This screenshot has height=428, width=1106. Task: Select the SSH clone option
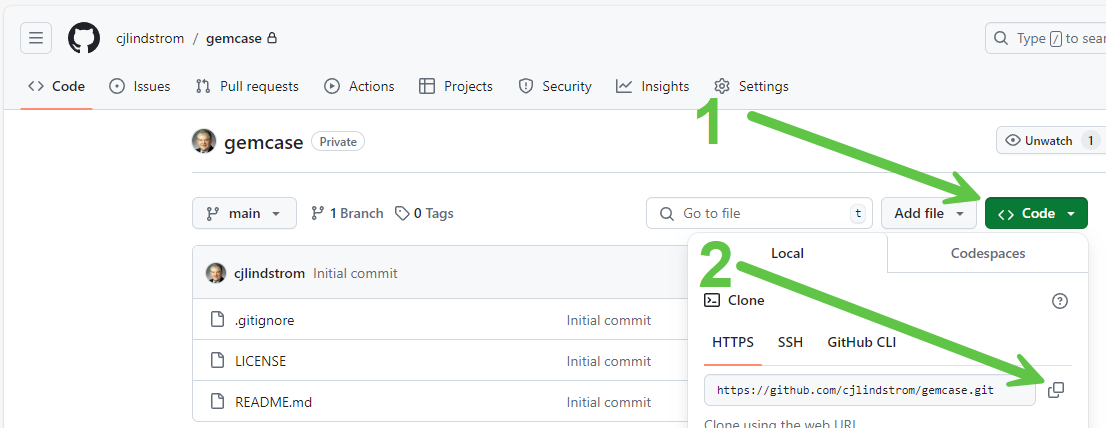pos(790,343)
